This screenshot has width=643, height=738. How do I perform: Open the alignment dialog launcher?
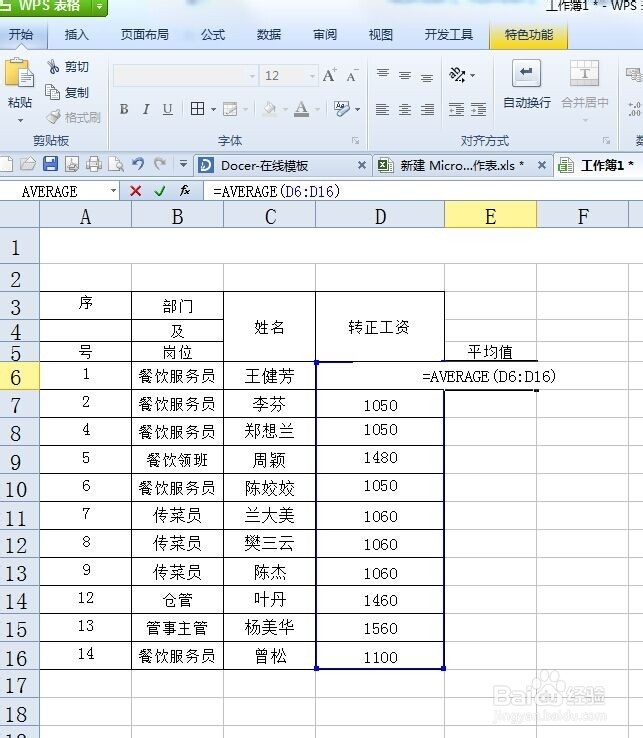point(606,140)
